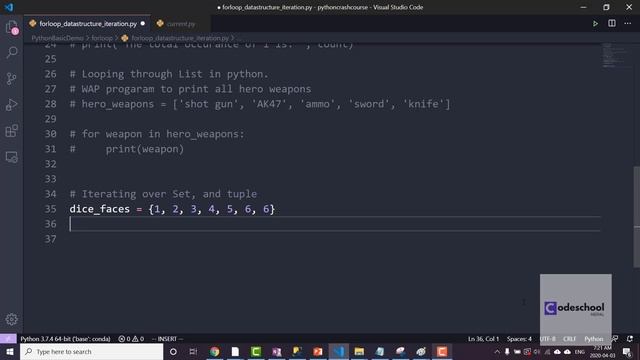Open notifications bell in status bar

click(630, 339)
